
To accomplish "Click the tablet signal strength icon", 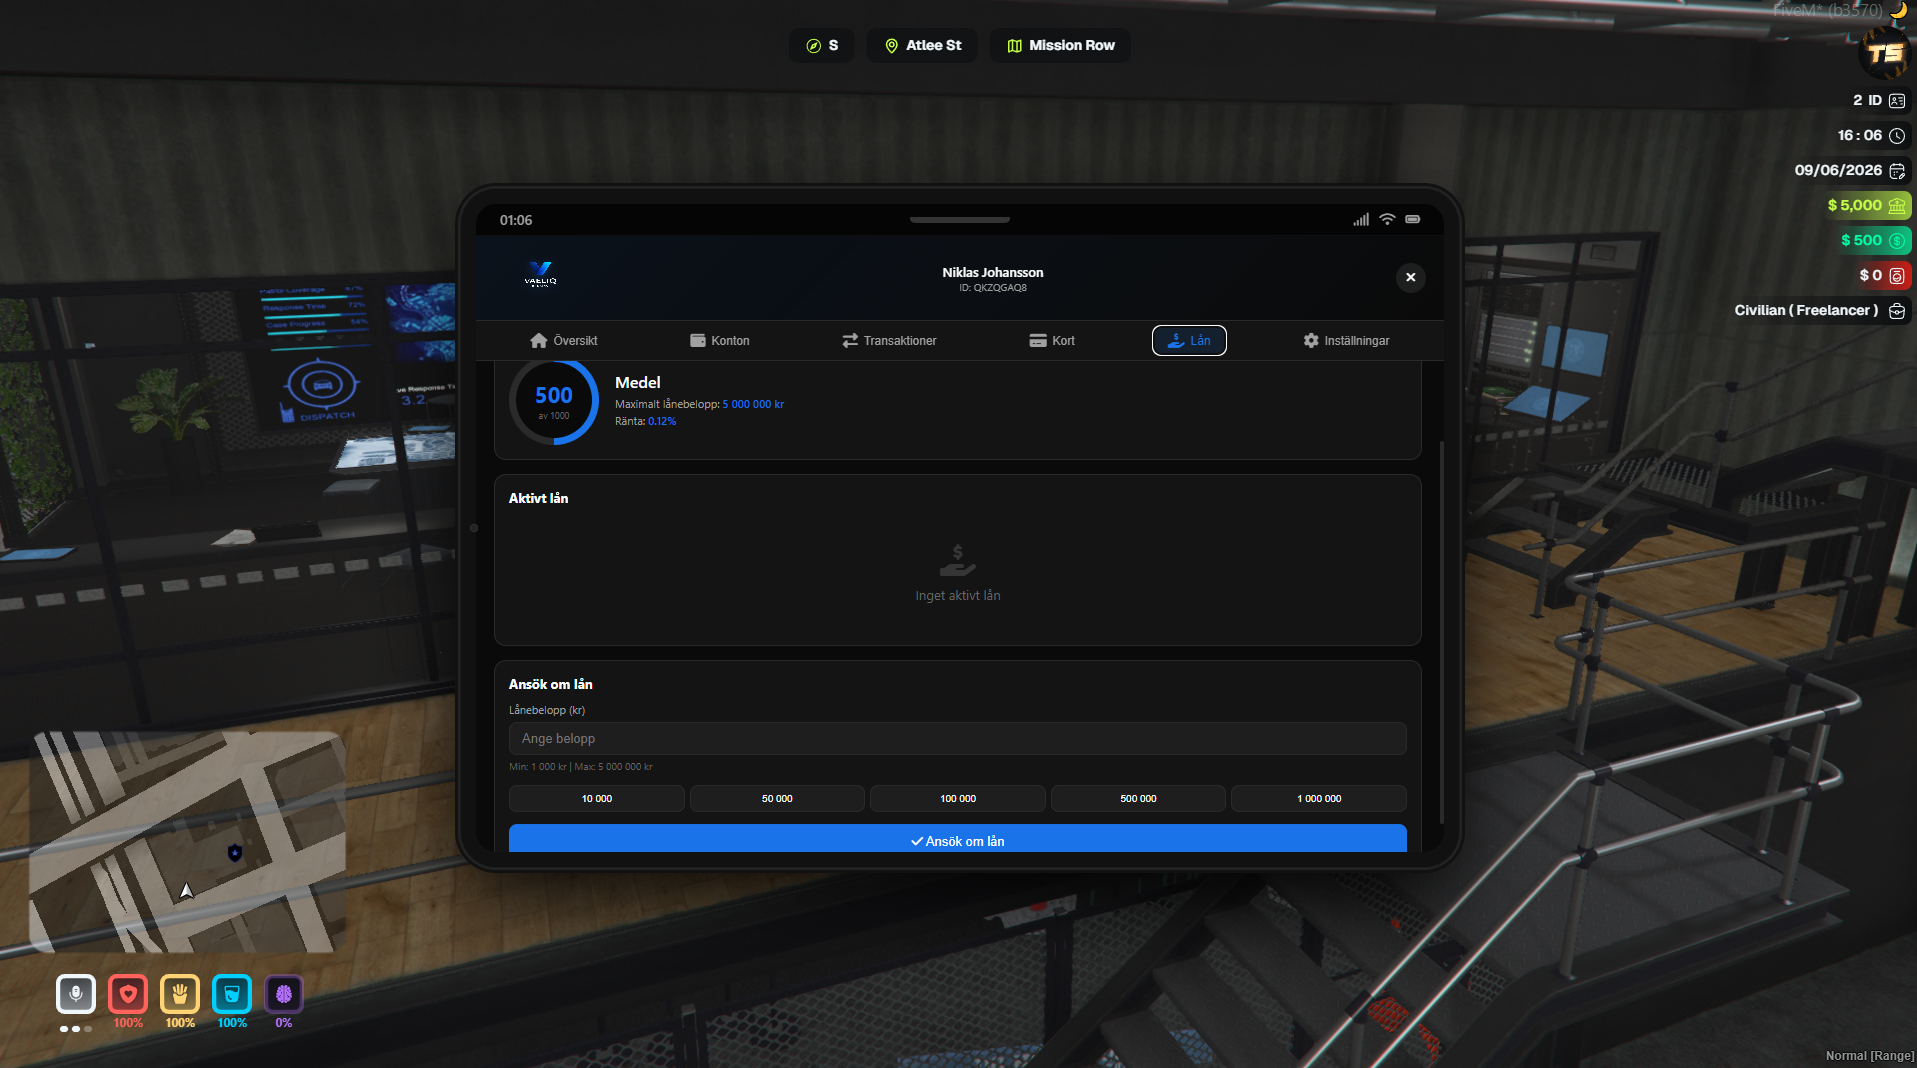I will (1361, 220).
